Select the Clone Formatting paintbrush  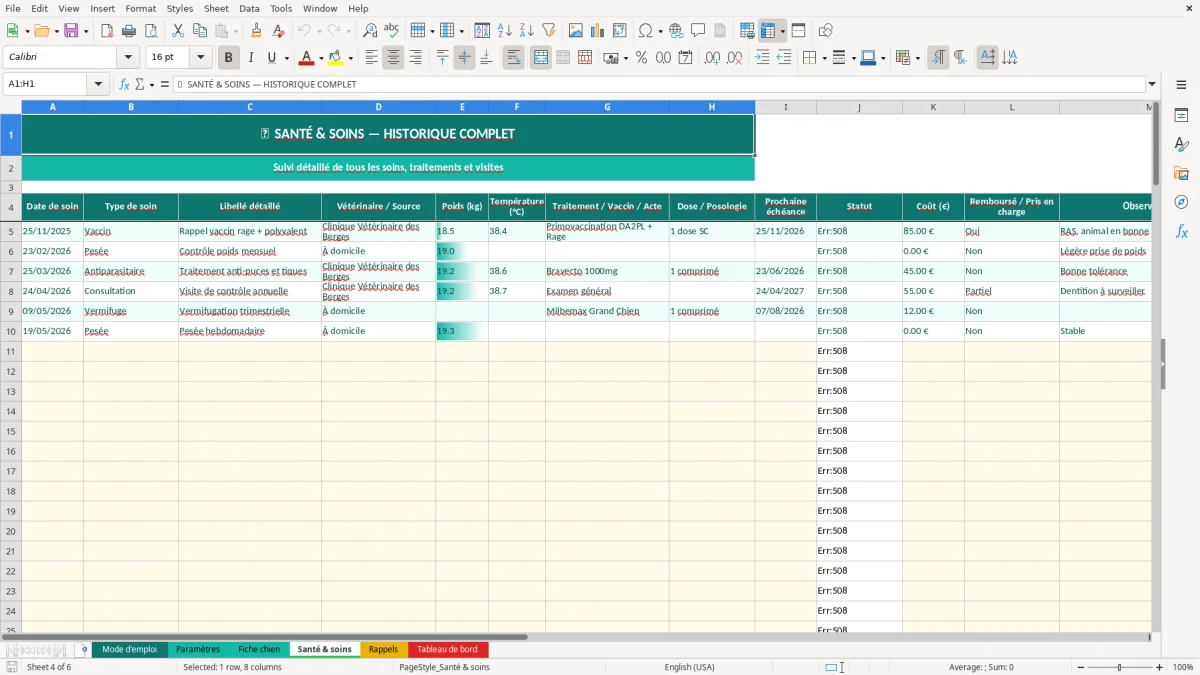click(256, 31)
